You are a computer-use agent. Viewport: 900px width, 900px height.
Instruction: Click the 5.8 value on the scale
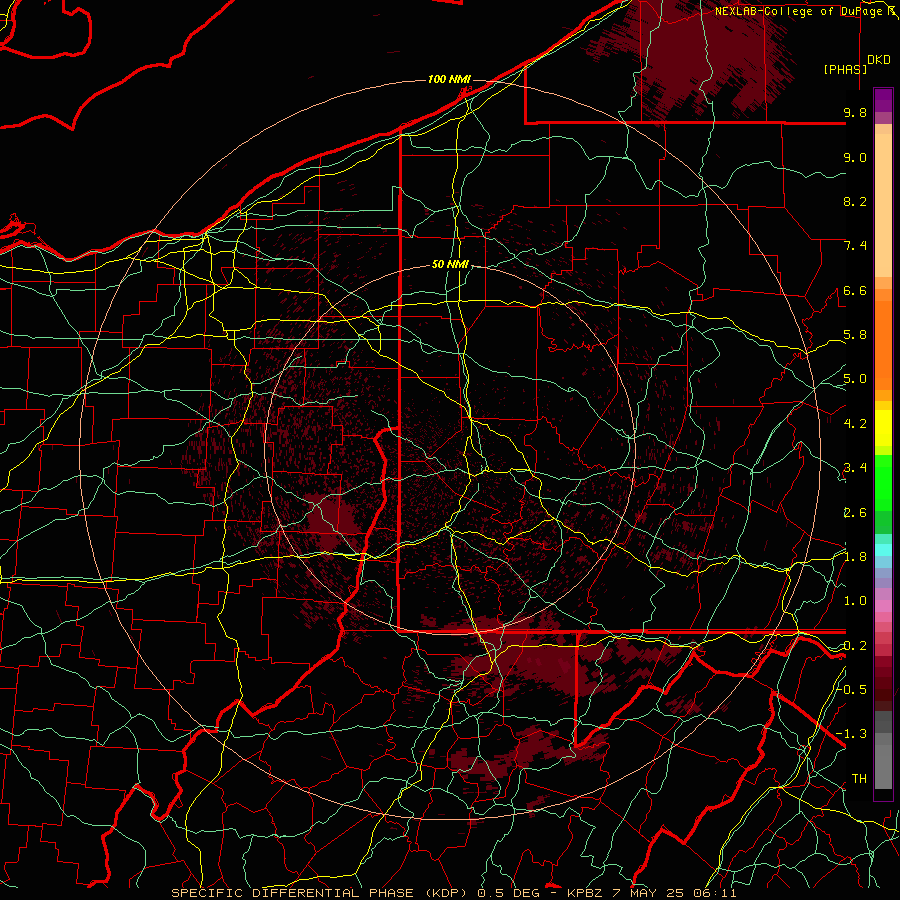(855, 335)
